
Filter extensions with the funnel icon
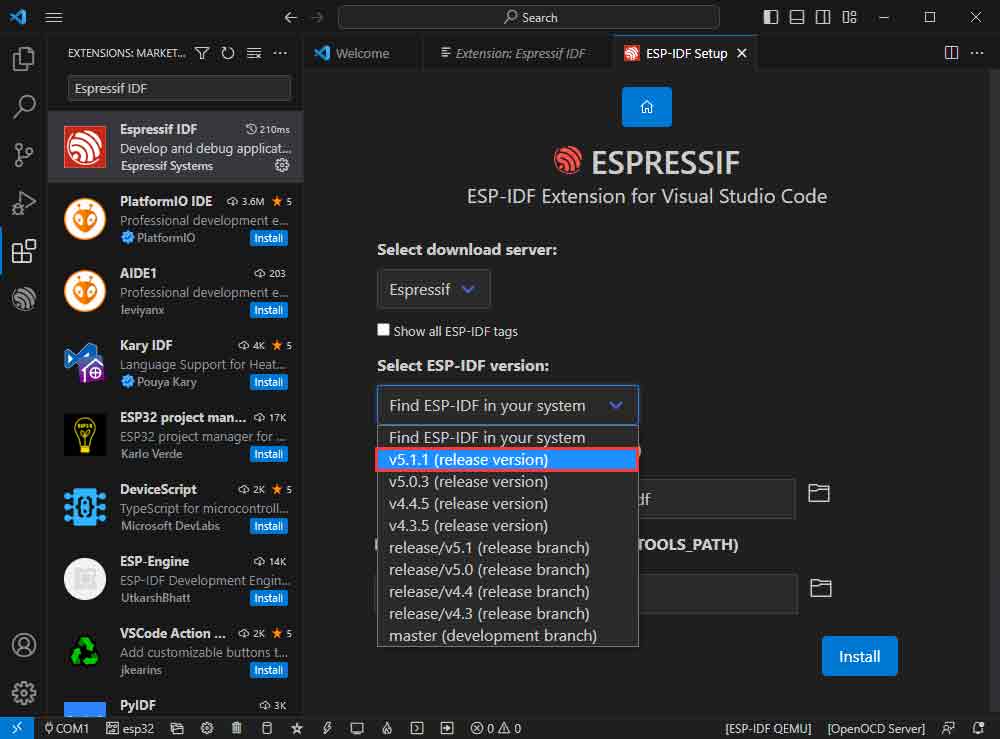[202, 53]
